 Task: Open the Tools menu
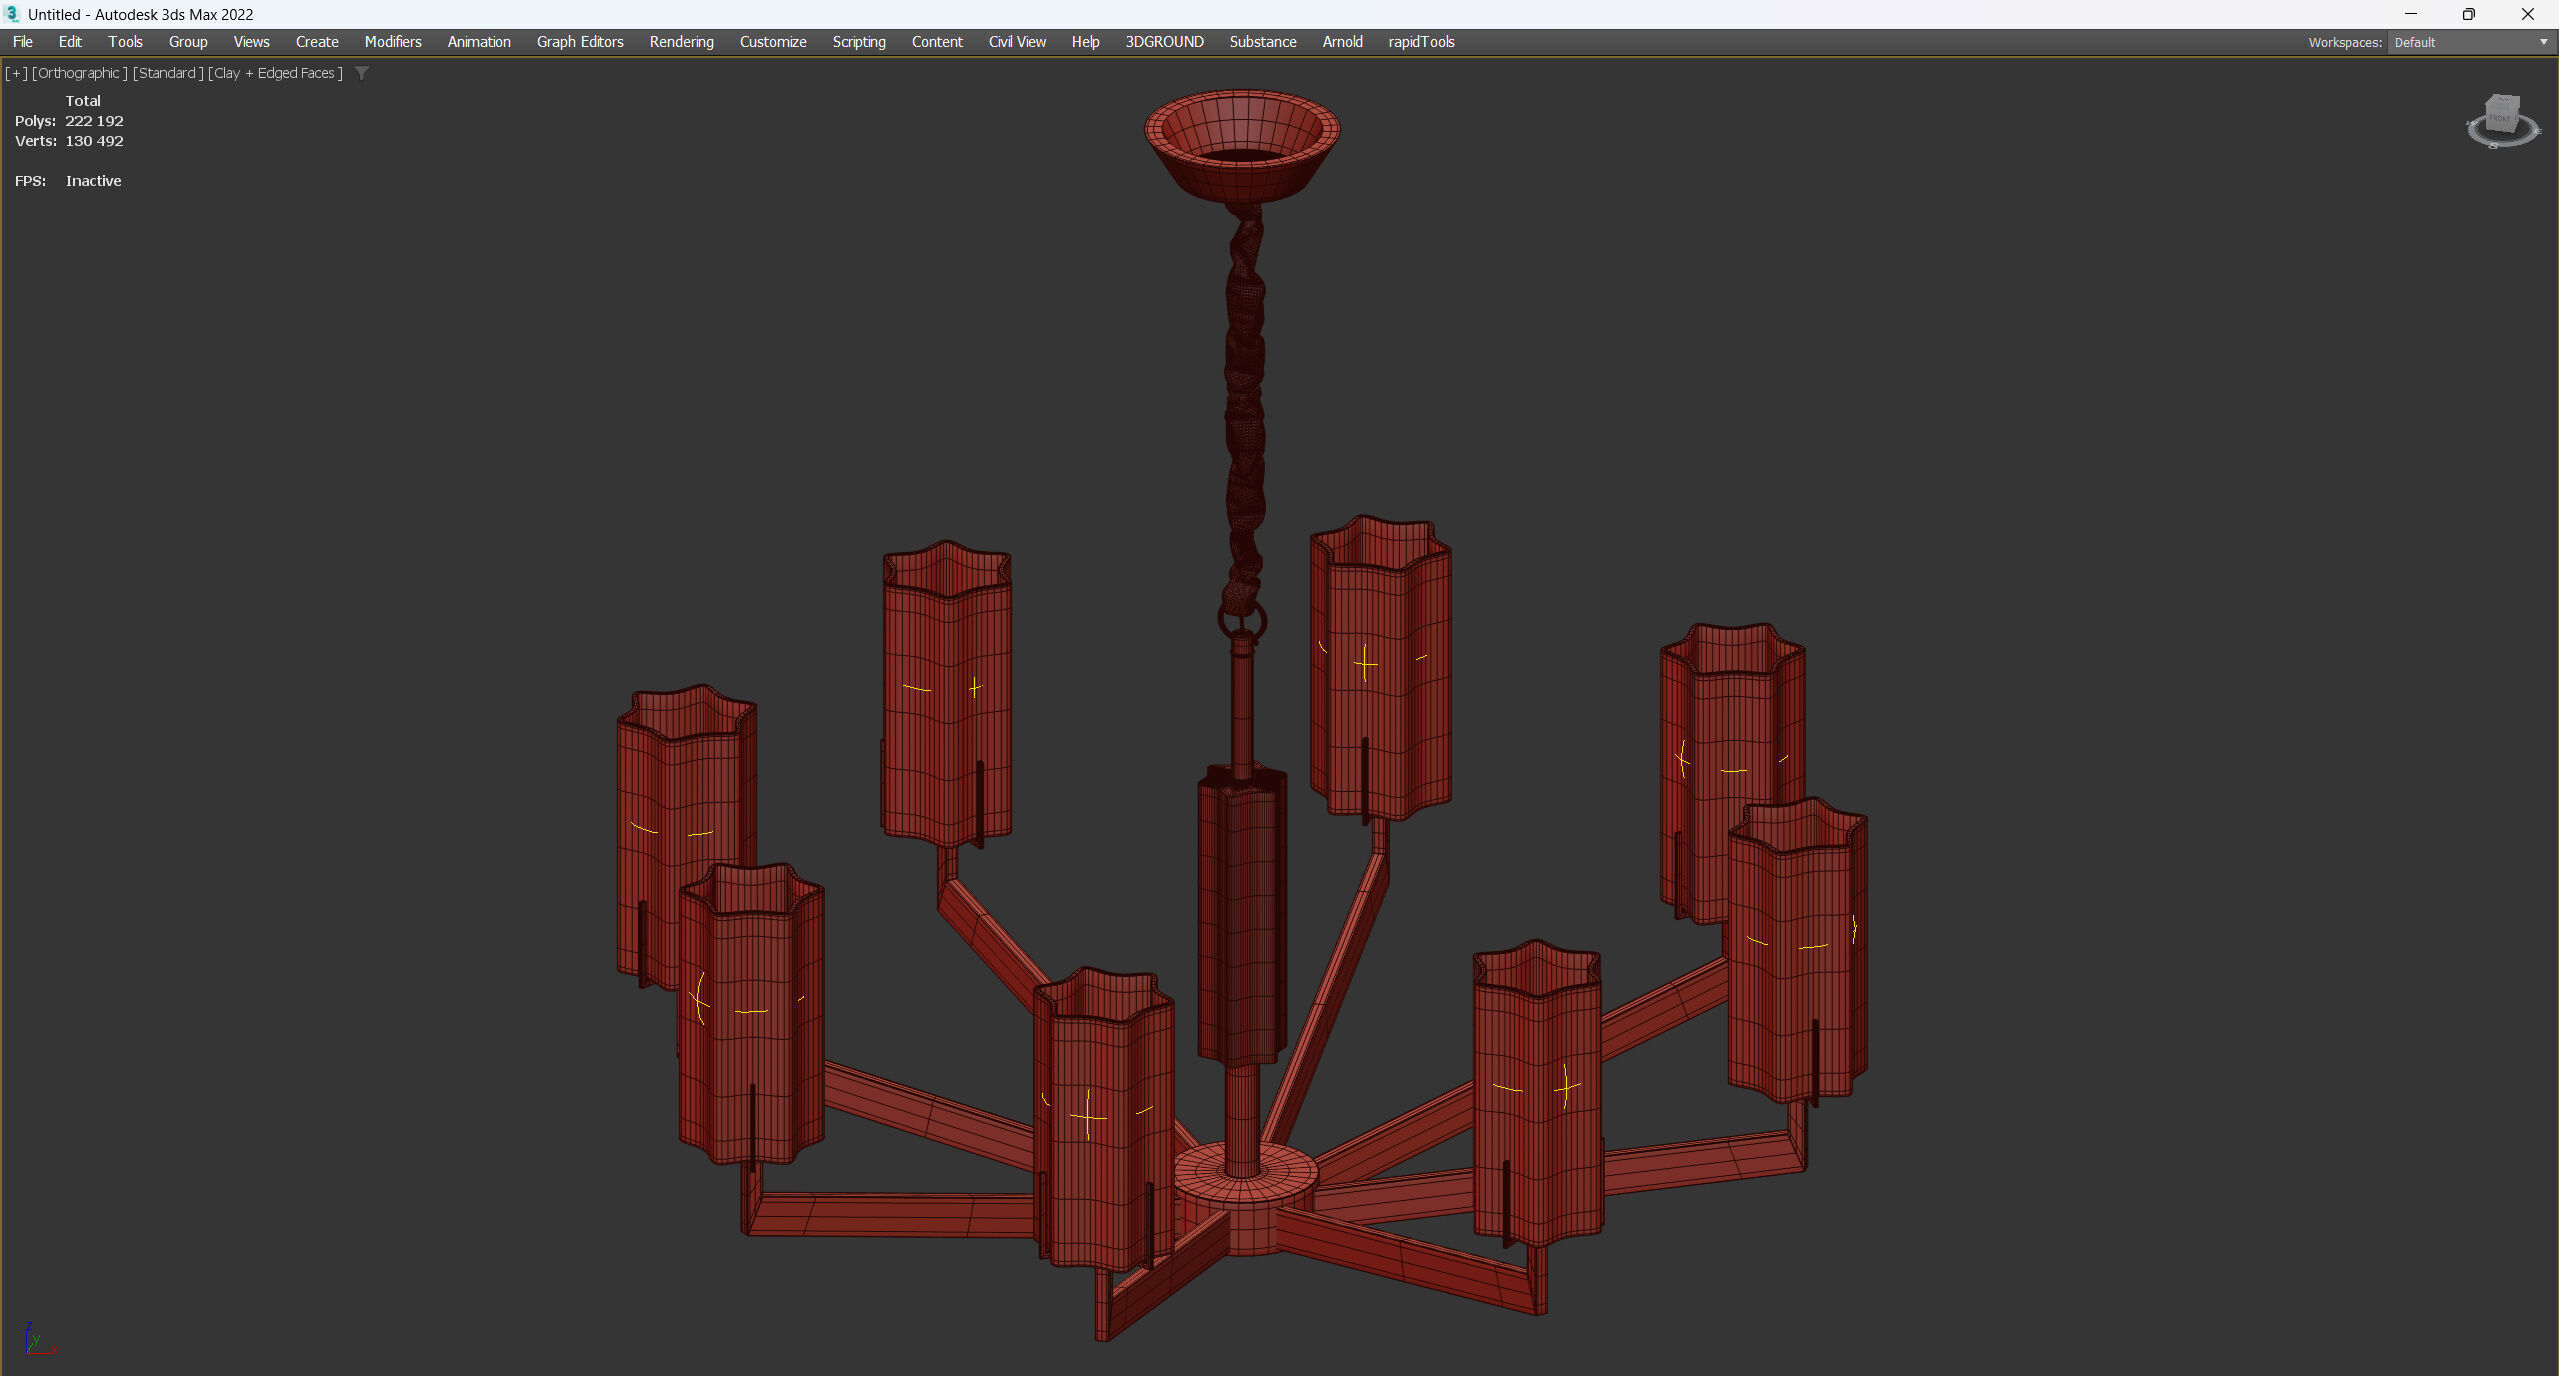(x=125, y=42)
